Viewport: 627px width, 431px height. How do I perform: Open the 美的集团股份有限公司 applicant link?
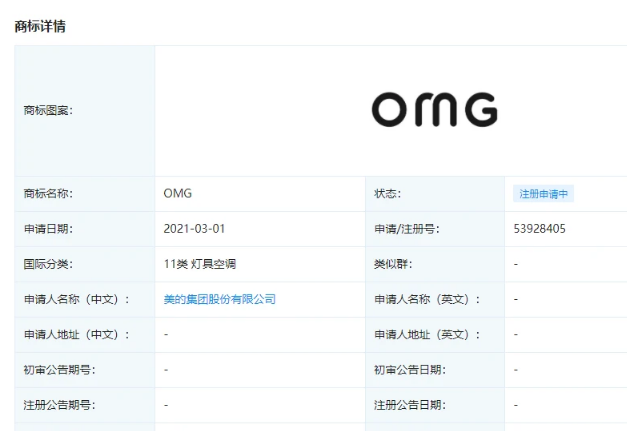[220, 299]
